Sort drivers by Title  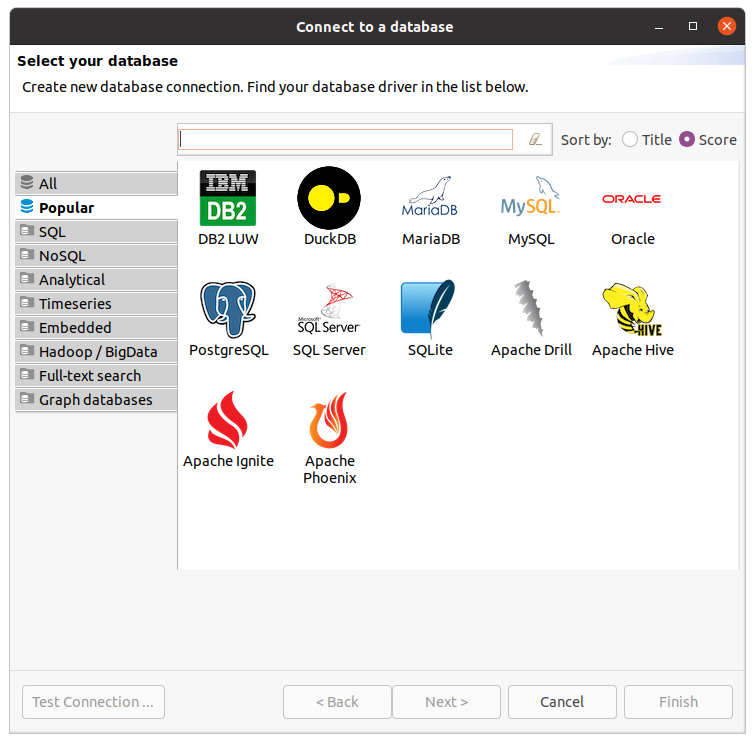click(x=630, y=140)
